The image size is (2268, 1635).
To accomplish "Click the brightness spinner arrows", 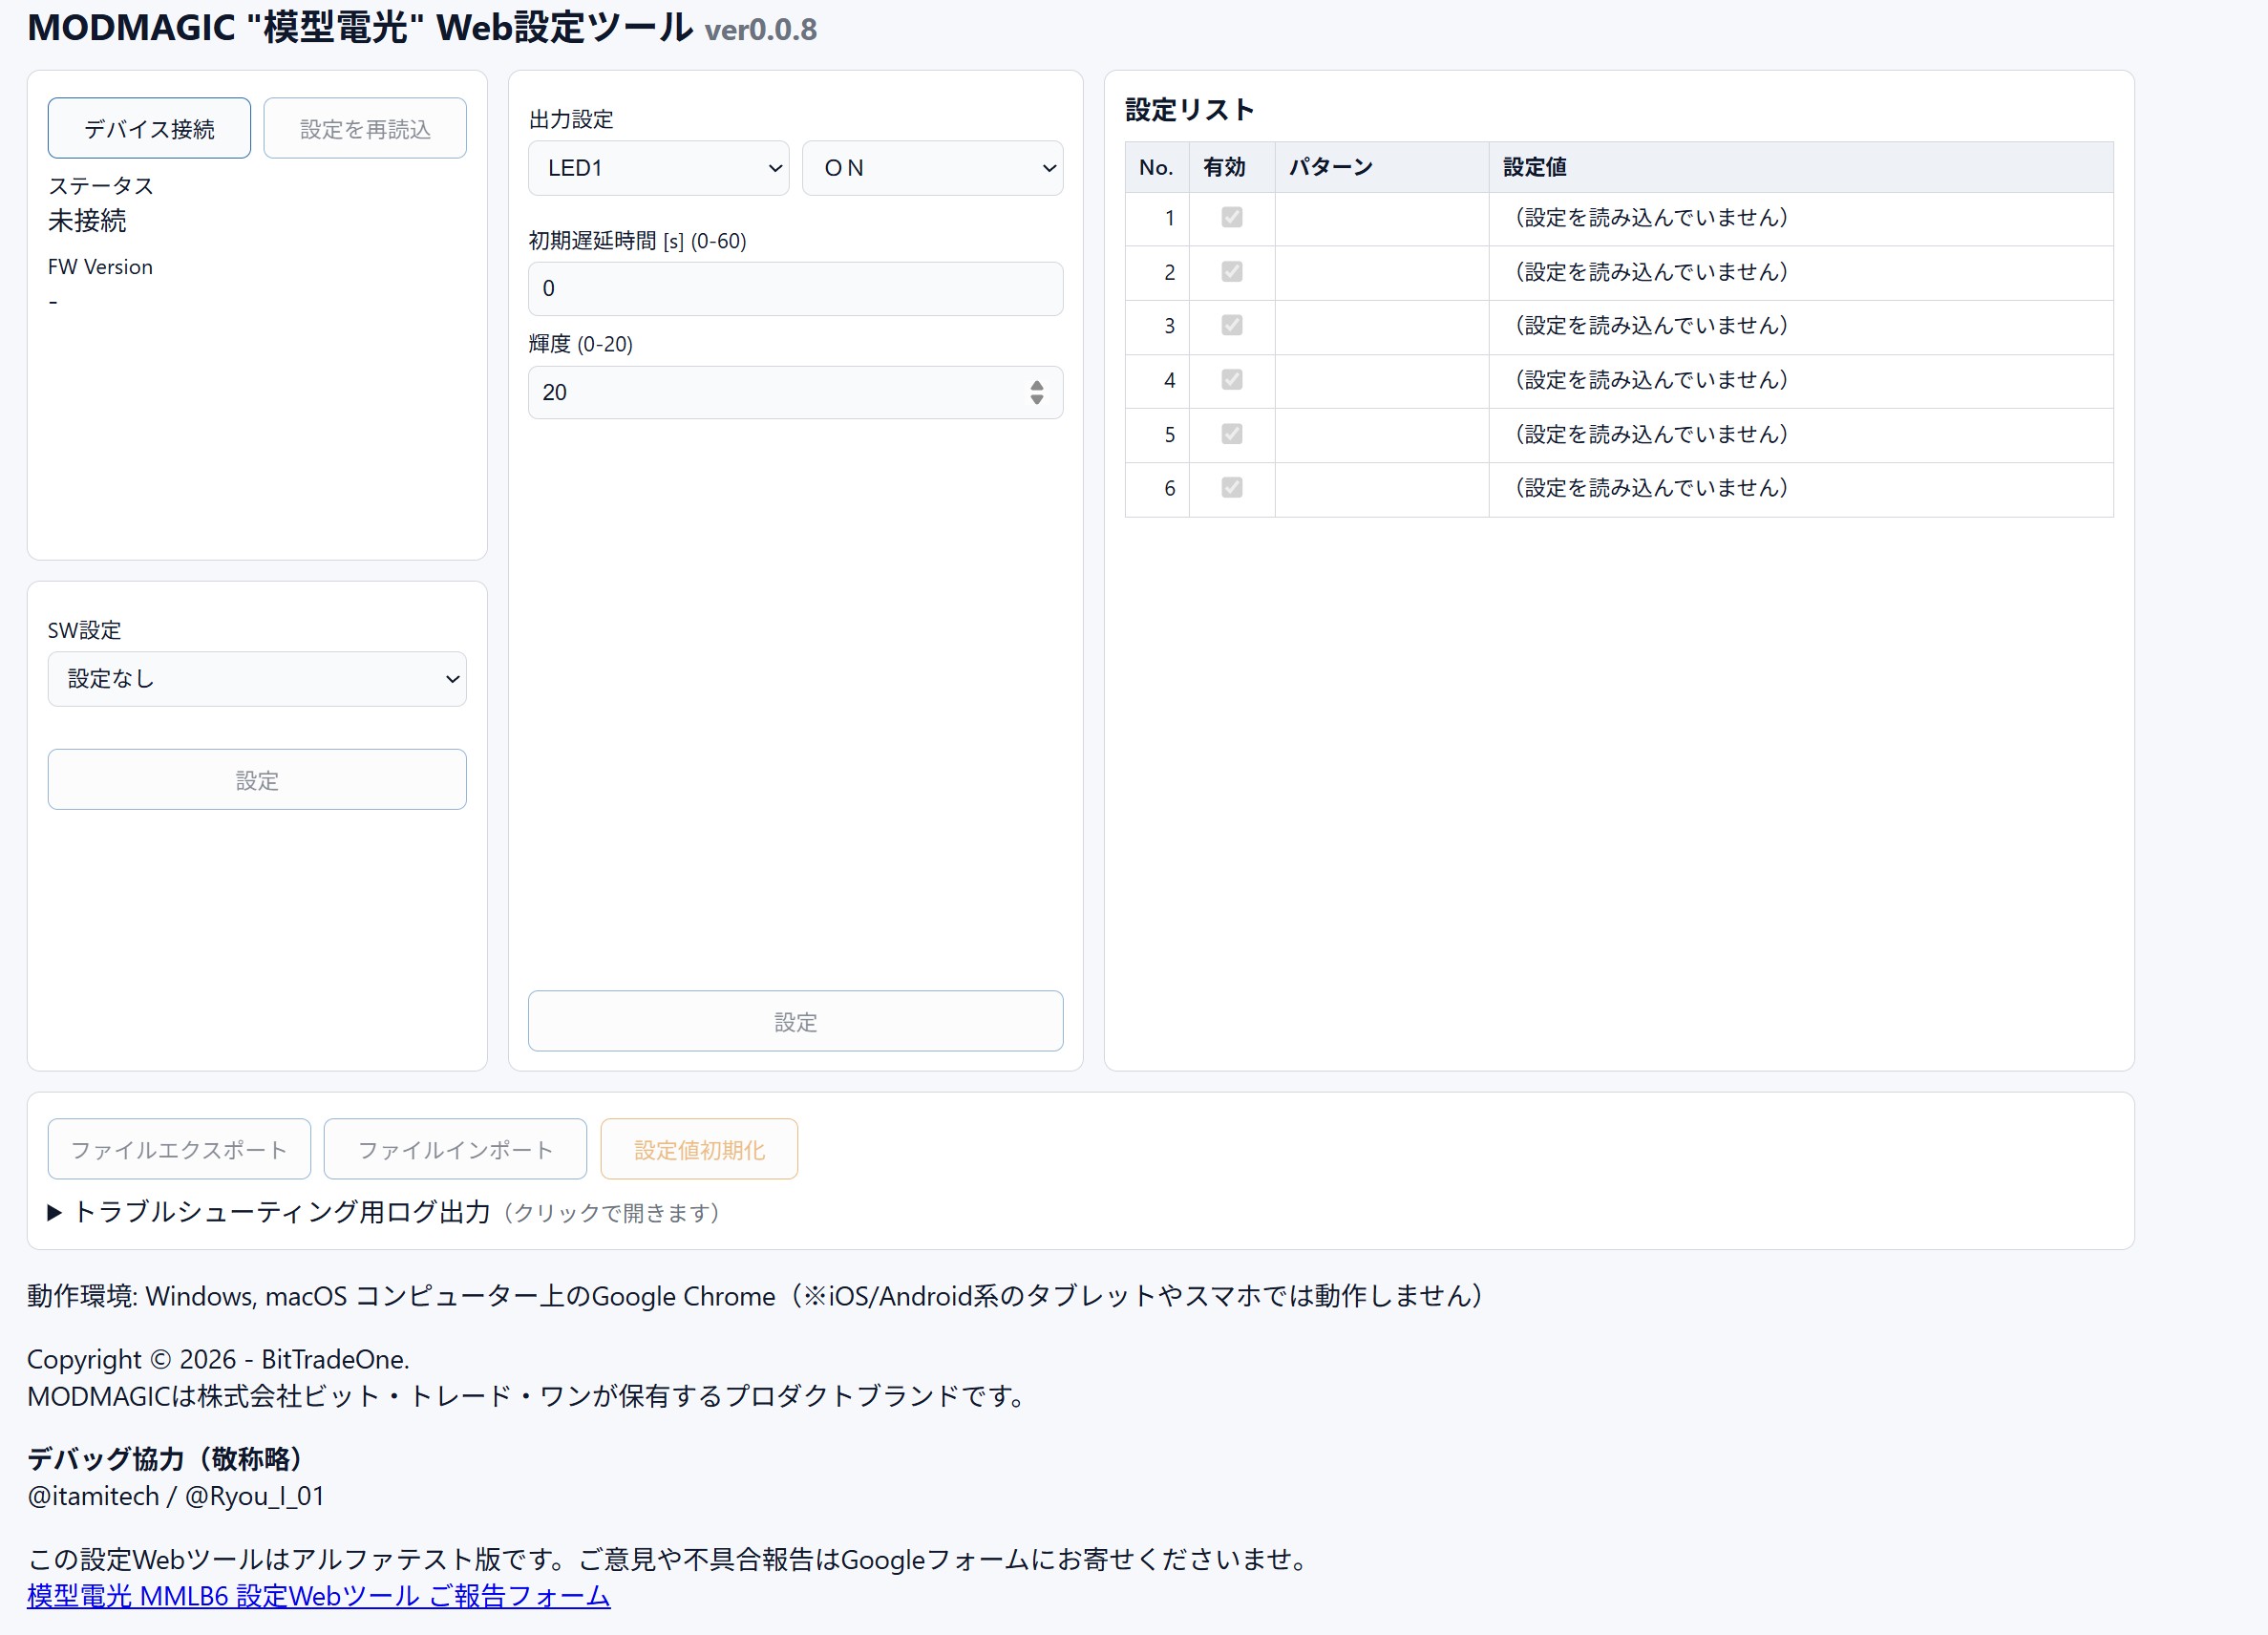I will click(1037, 392).
